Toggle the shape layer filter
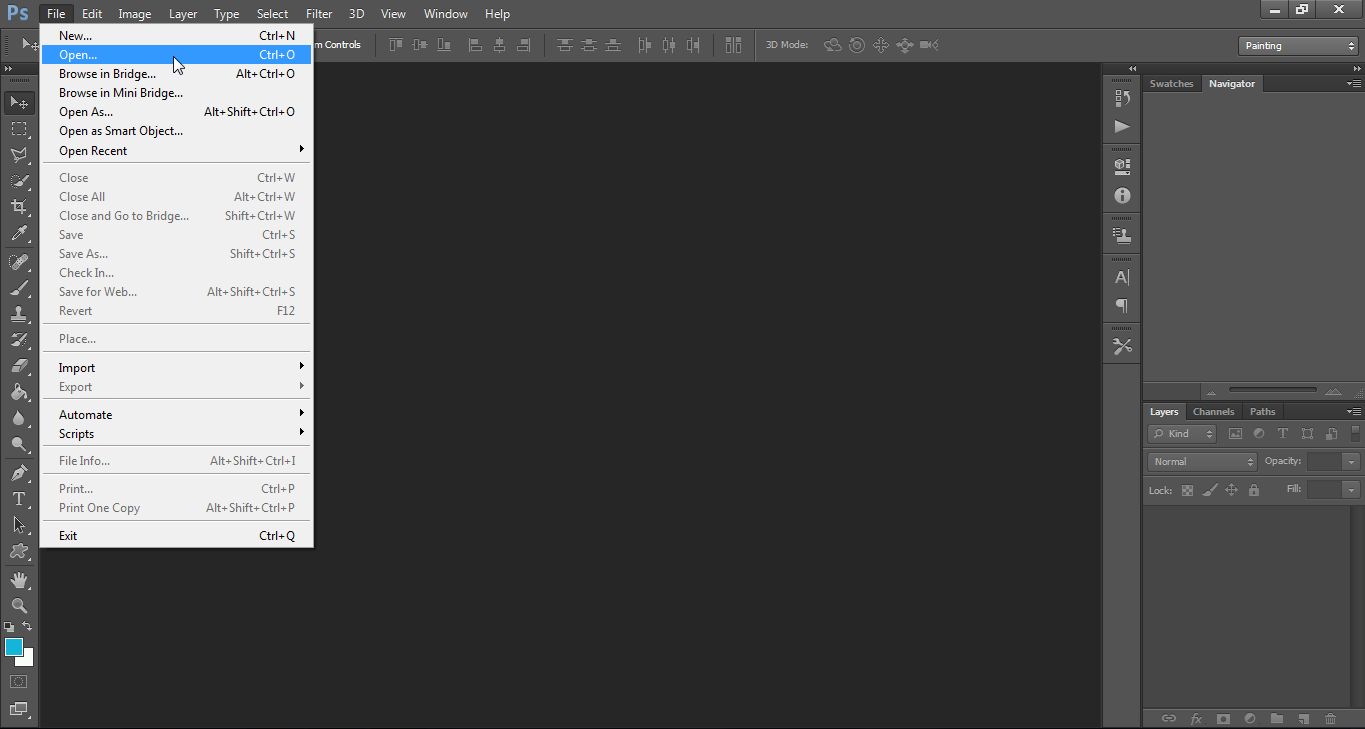Image resolution: width=1365 pixels, height=729 pixels. pos(1307,434)
